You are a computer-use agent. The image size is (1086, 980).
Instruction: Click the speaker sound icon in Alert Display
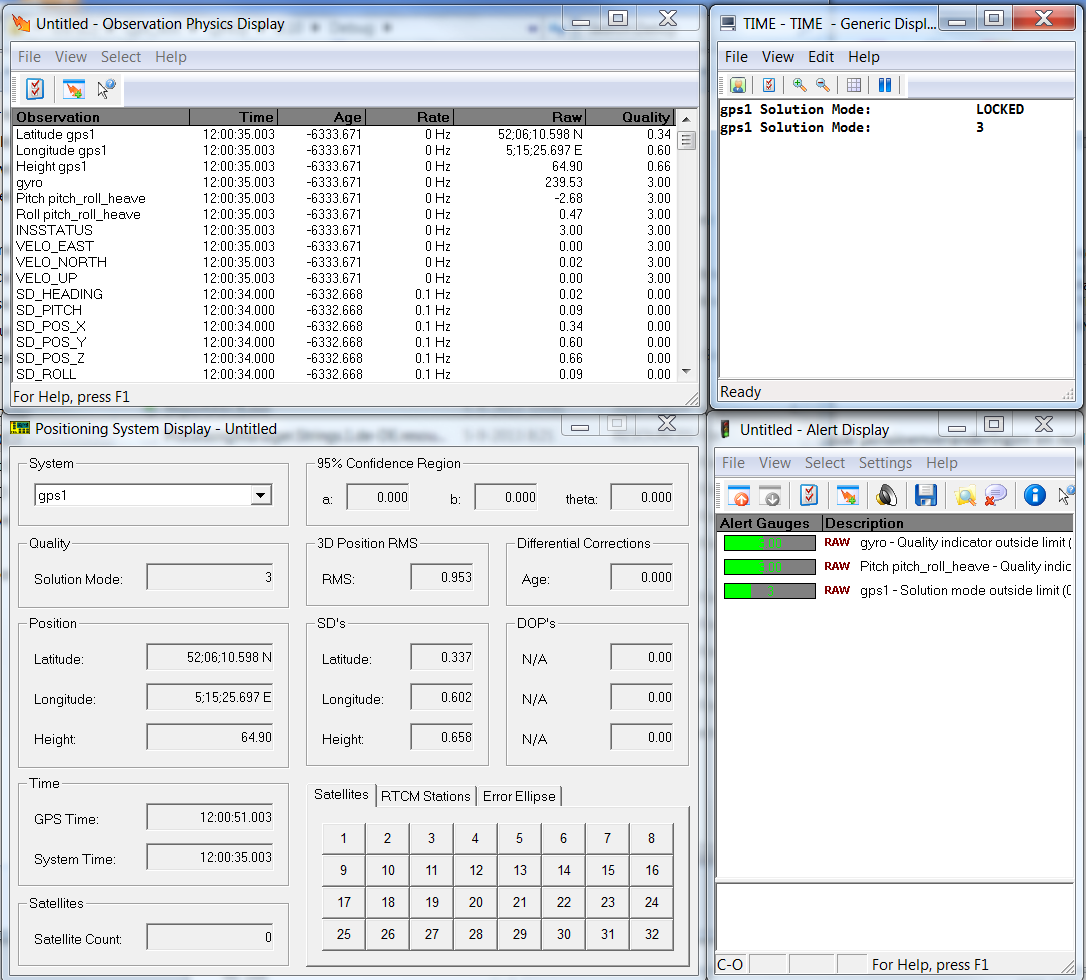click(x=886, y=495)
